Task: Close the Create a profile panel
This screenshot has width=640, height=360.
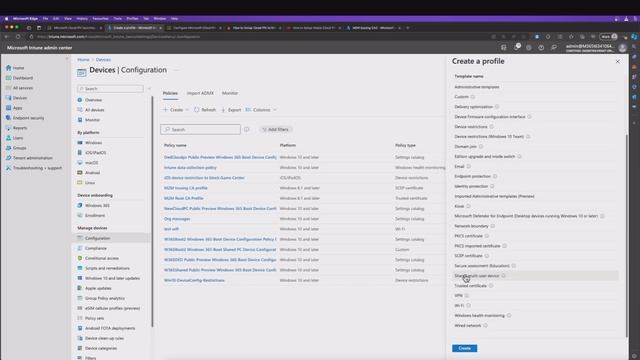Action: [x=618, y=62]
